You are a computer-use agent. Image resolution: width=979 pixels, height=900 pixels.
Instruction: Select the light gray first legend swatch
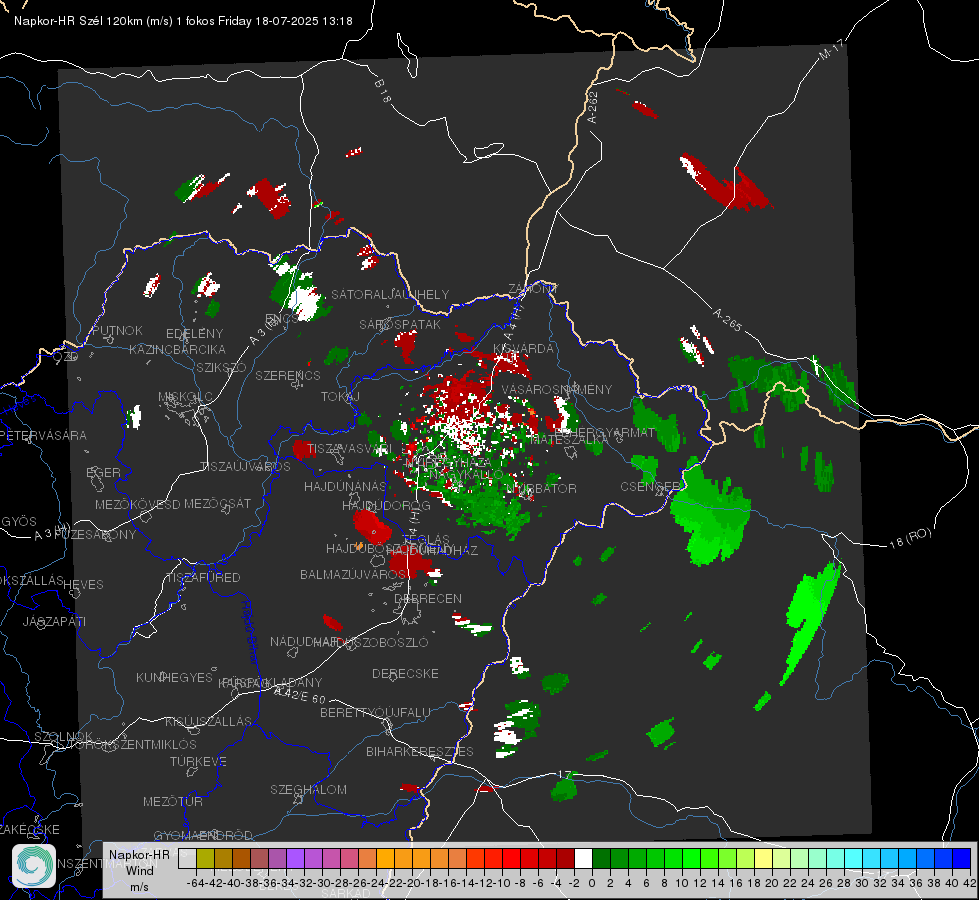(187, 859)
